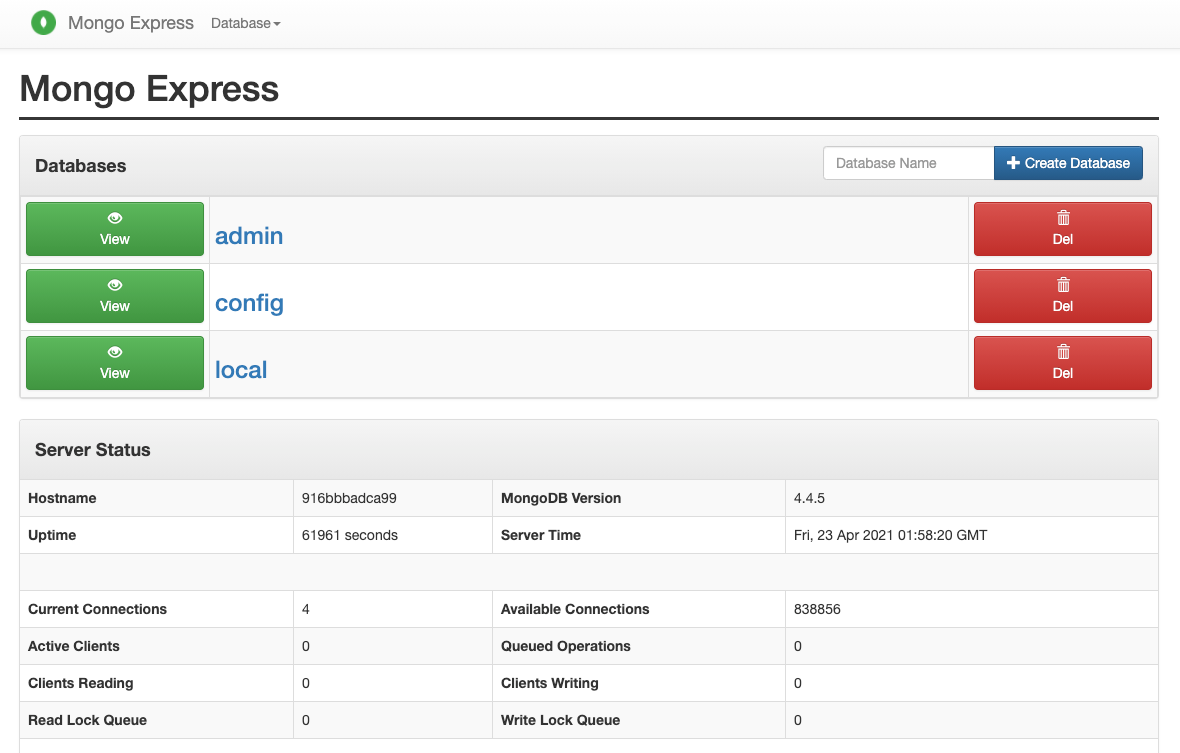Click the Clients Writing label
1180x753 pixels.
pos(549,683)
